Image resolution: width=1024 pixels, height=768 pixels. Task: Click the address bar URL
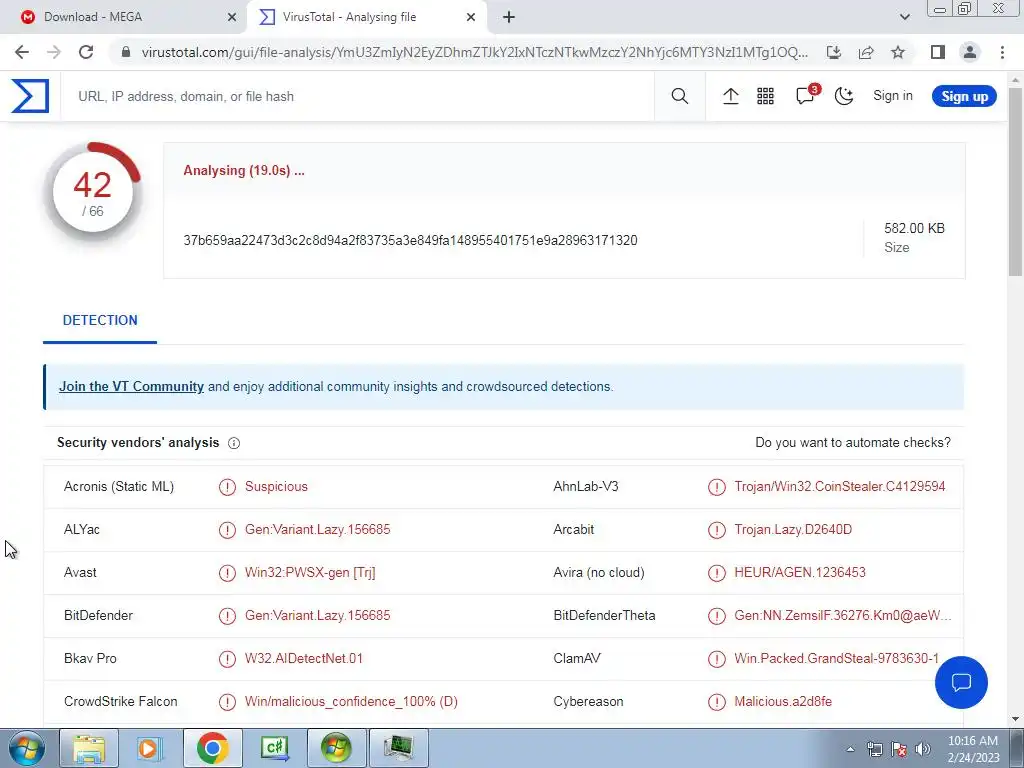(474, 52)
